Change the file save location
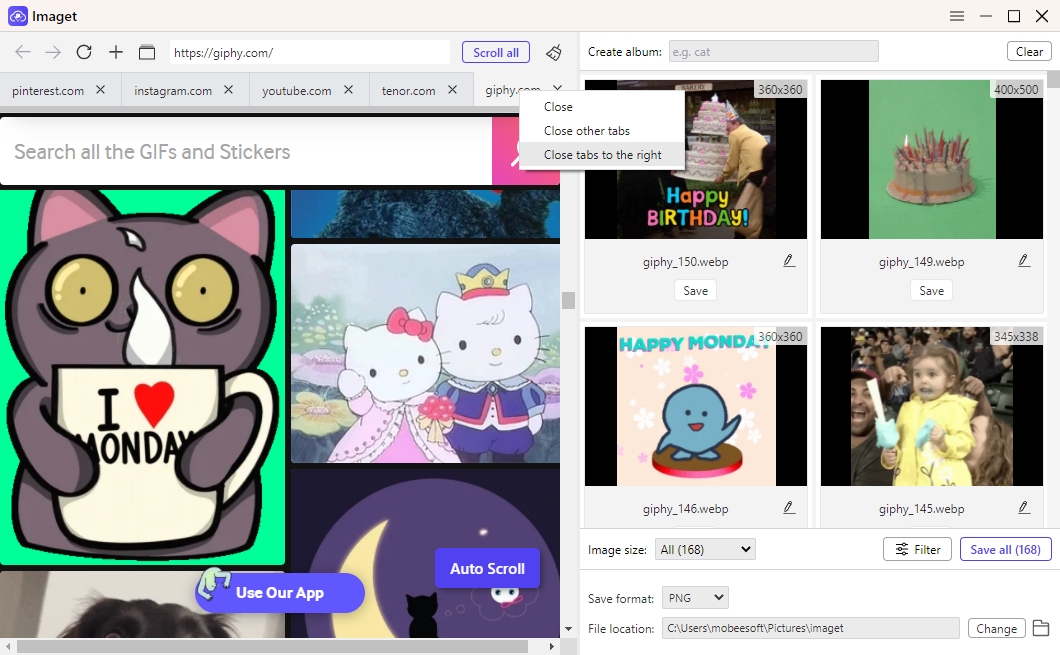The height and width of the screenshot is (655, 1060). coord(996,629)
